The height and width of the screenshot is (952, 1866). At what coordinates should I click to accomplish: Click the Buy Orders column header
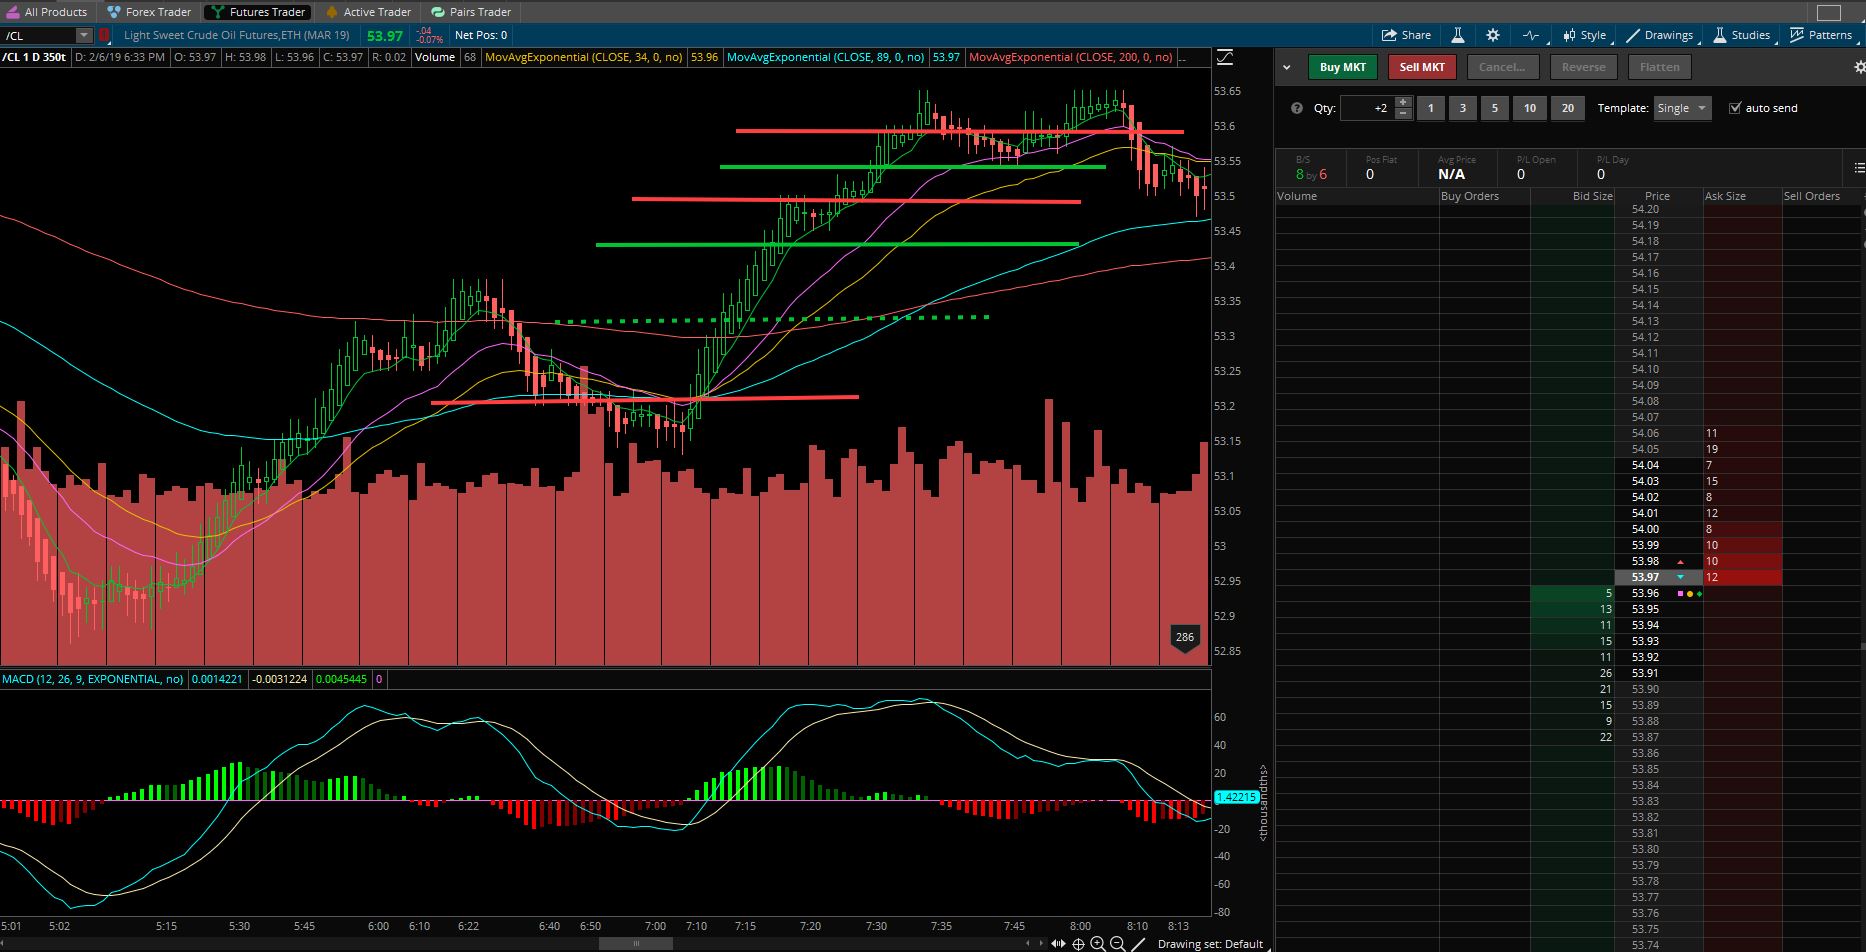pyautogui.click(x=1484, y=196)
